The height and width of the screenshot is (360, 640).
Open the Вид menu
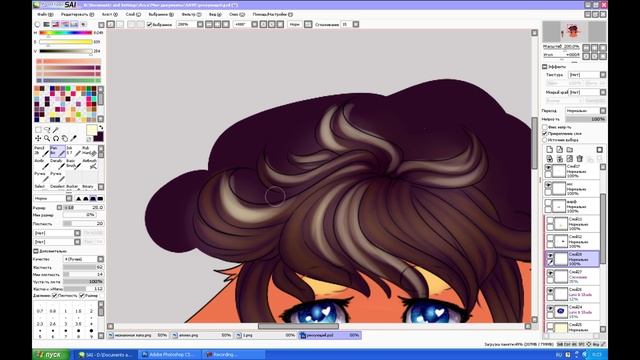(x=215, y=14)
